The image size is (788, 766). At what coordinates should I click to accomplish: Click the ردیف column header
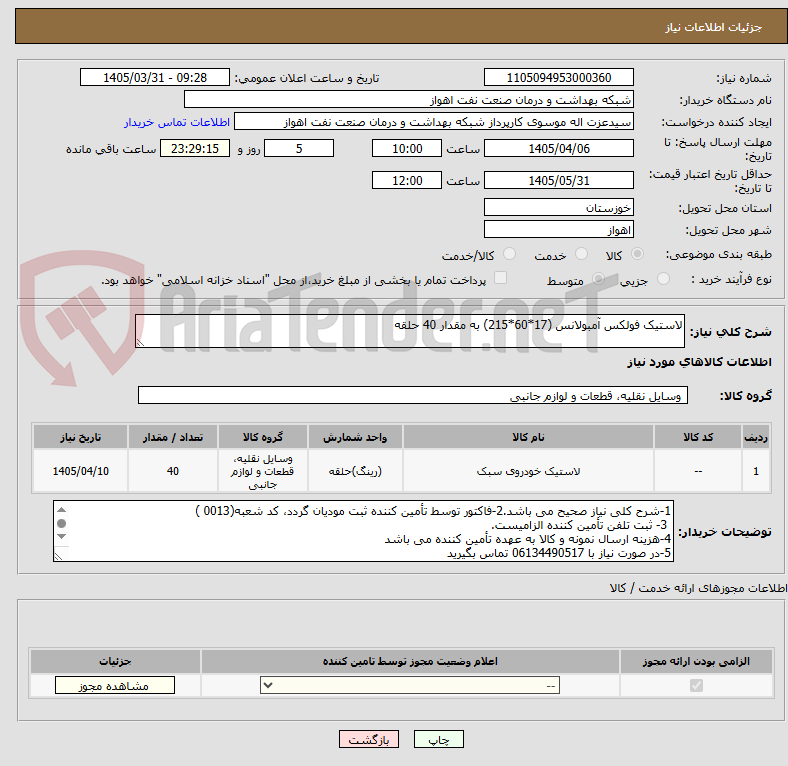[x=756, y=437]
